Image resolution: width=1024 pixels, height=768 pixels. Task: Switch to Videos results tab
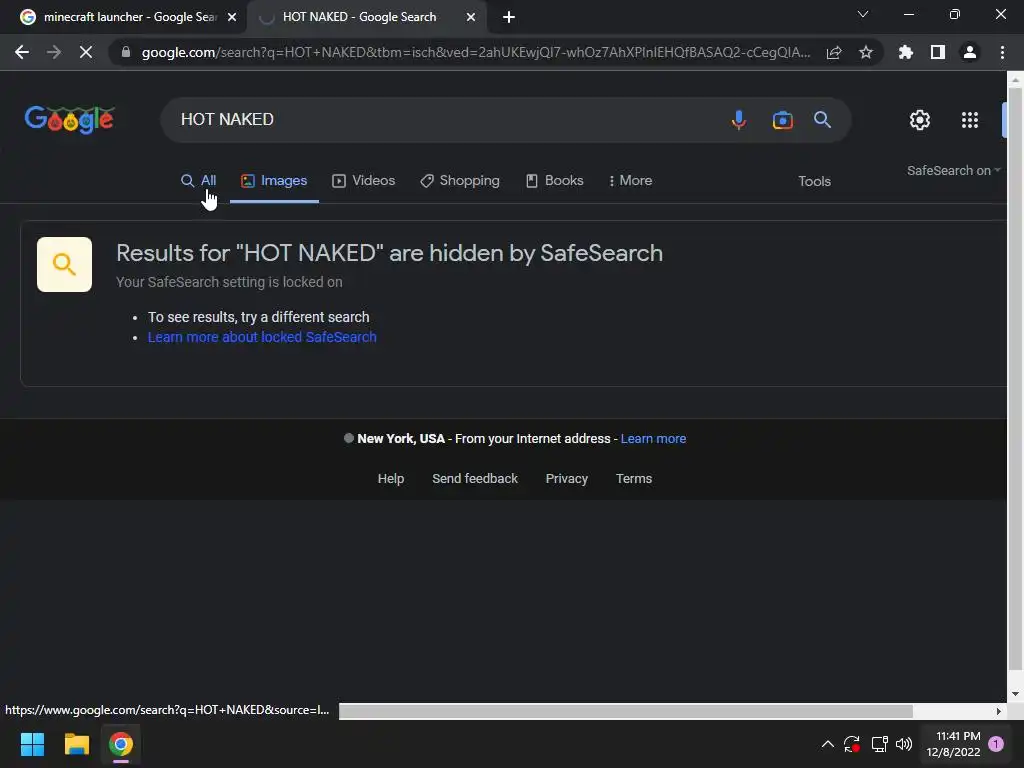[x=364, y=181]
